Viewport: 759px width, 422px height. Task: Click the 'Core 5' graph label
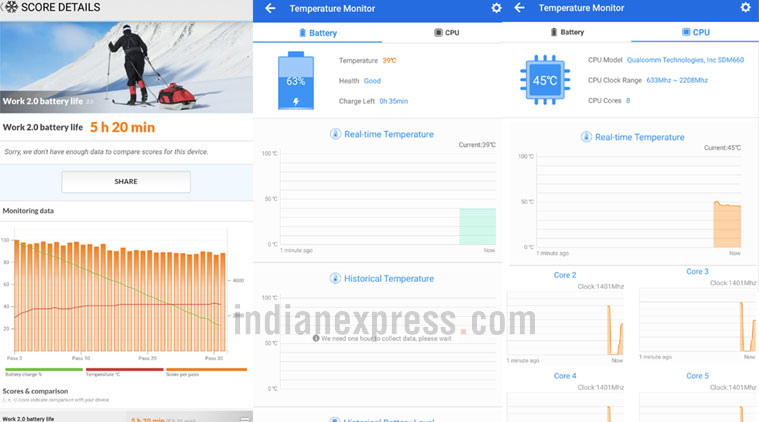coord(698,376)
